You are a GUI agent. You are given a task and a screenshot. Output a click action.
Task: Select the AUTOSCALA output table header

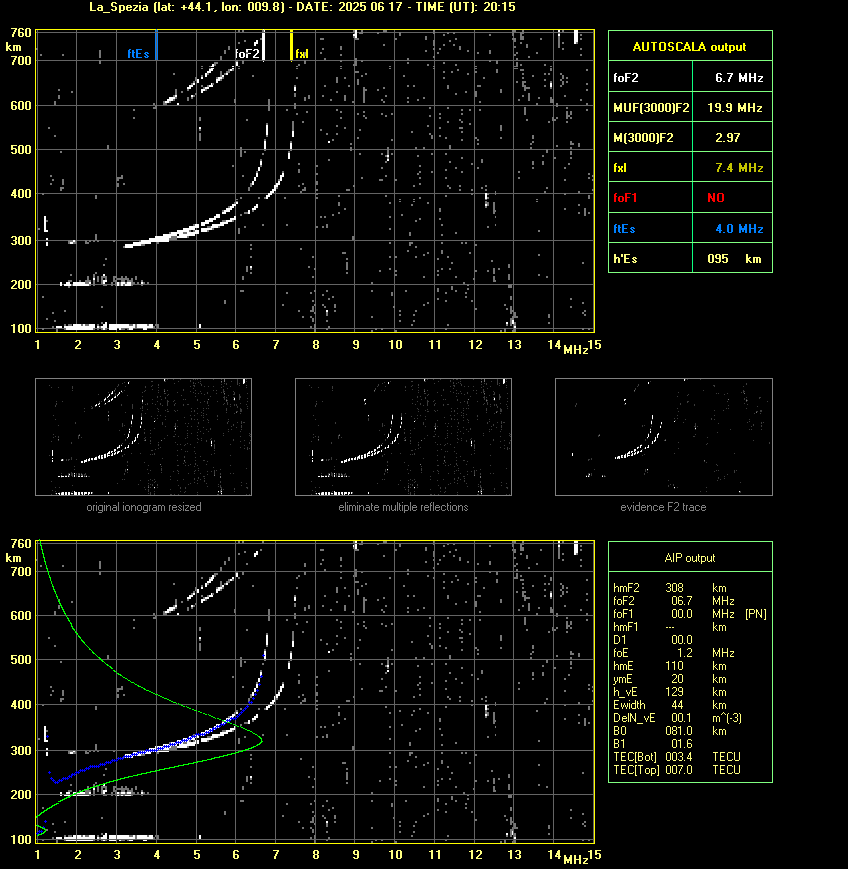pyautogui.click(x=690, y=46)
